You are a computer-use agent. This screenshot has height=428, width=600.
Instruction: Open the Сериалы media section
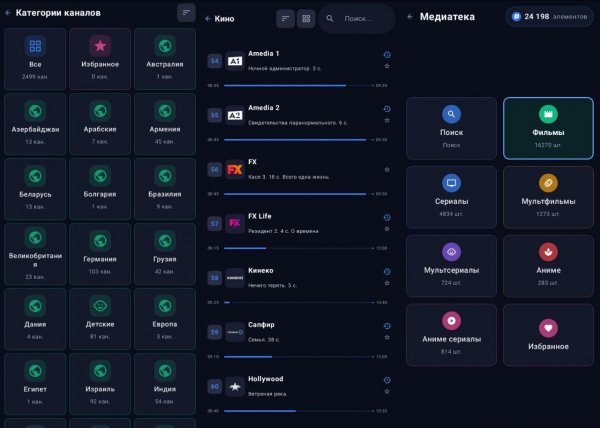click(452, 197)
